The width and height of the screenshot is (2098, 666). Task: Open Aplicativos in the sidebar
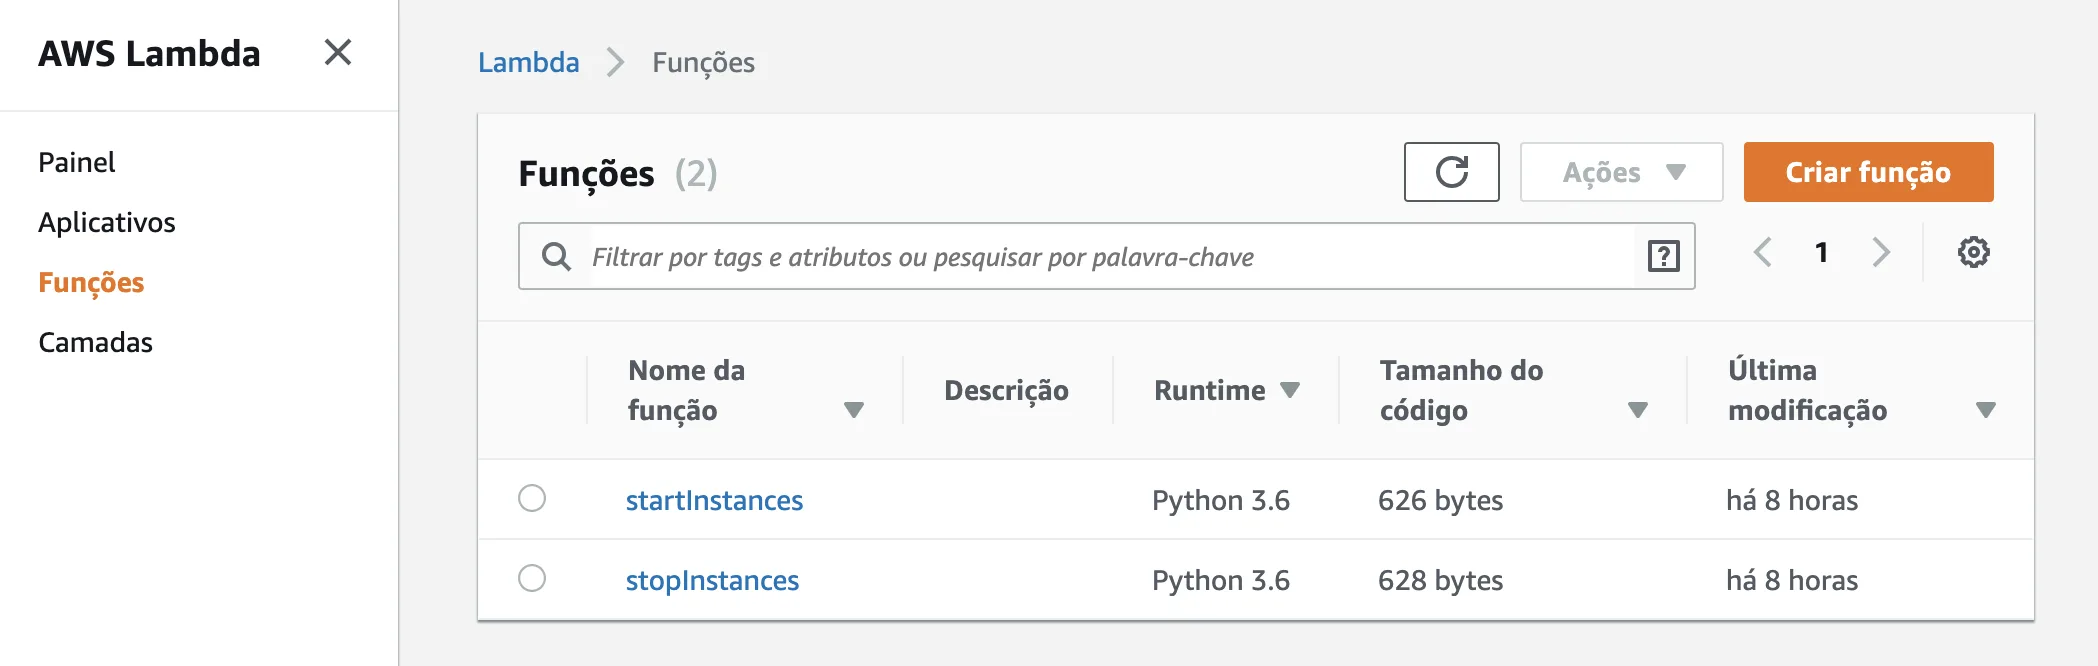(107, 222)
